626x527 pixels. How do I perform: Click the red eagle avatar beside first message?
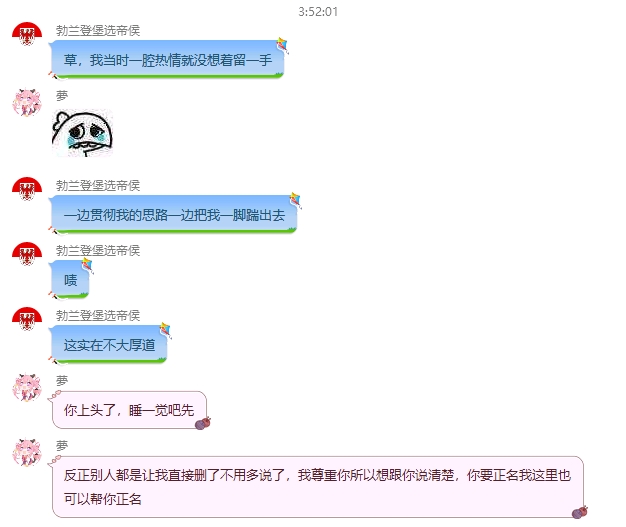point(27,35)
